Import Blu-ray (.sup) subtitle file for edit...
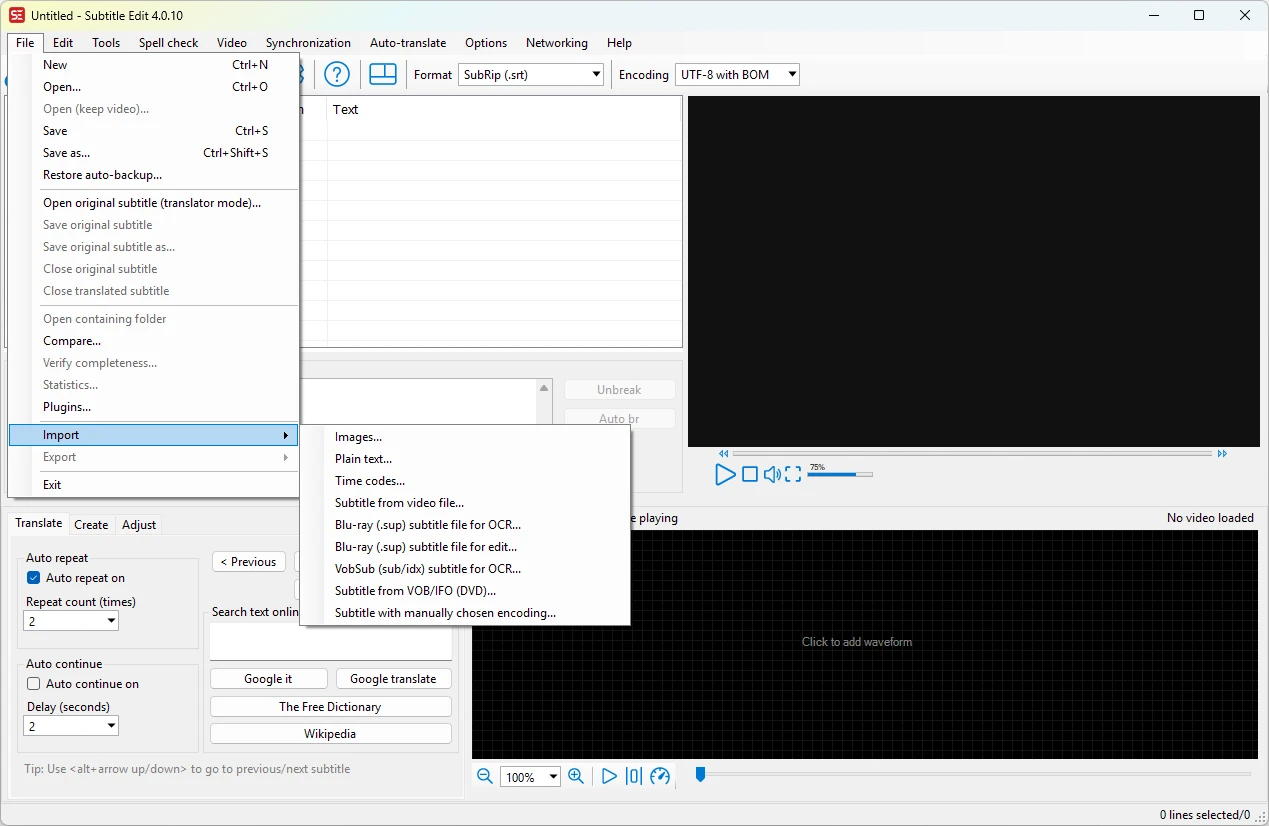The height and width of the screenshot is (826, 1269). [465, 547]
